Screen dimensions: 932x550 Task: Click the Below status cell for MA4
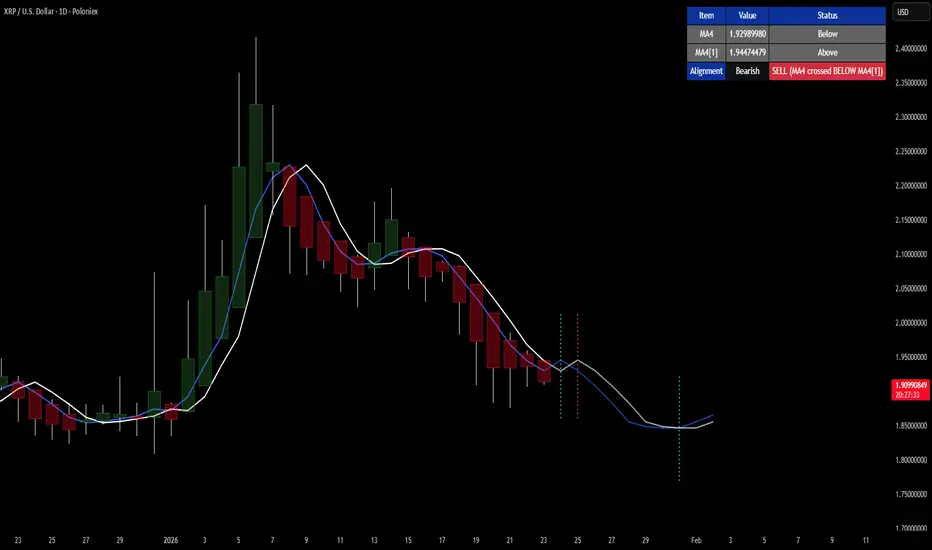827,34
